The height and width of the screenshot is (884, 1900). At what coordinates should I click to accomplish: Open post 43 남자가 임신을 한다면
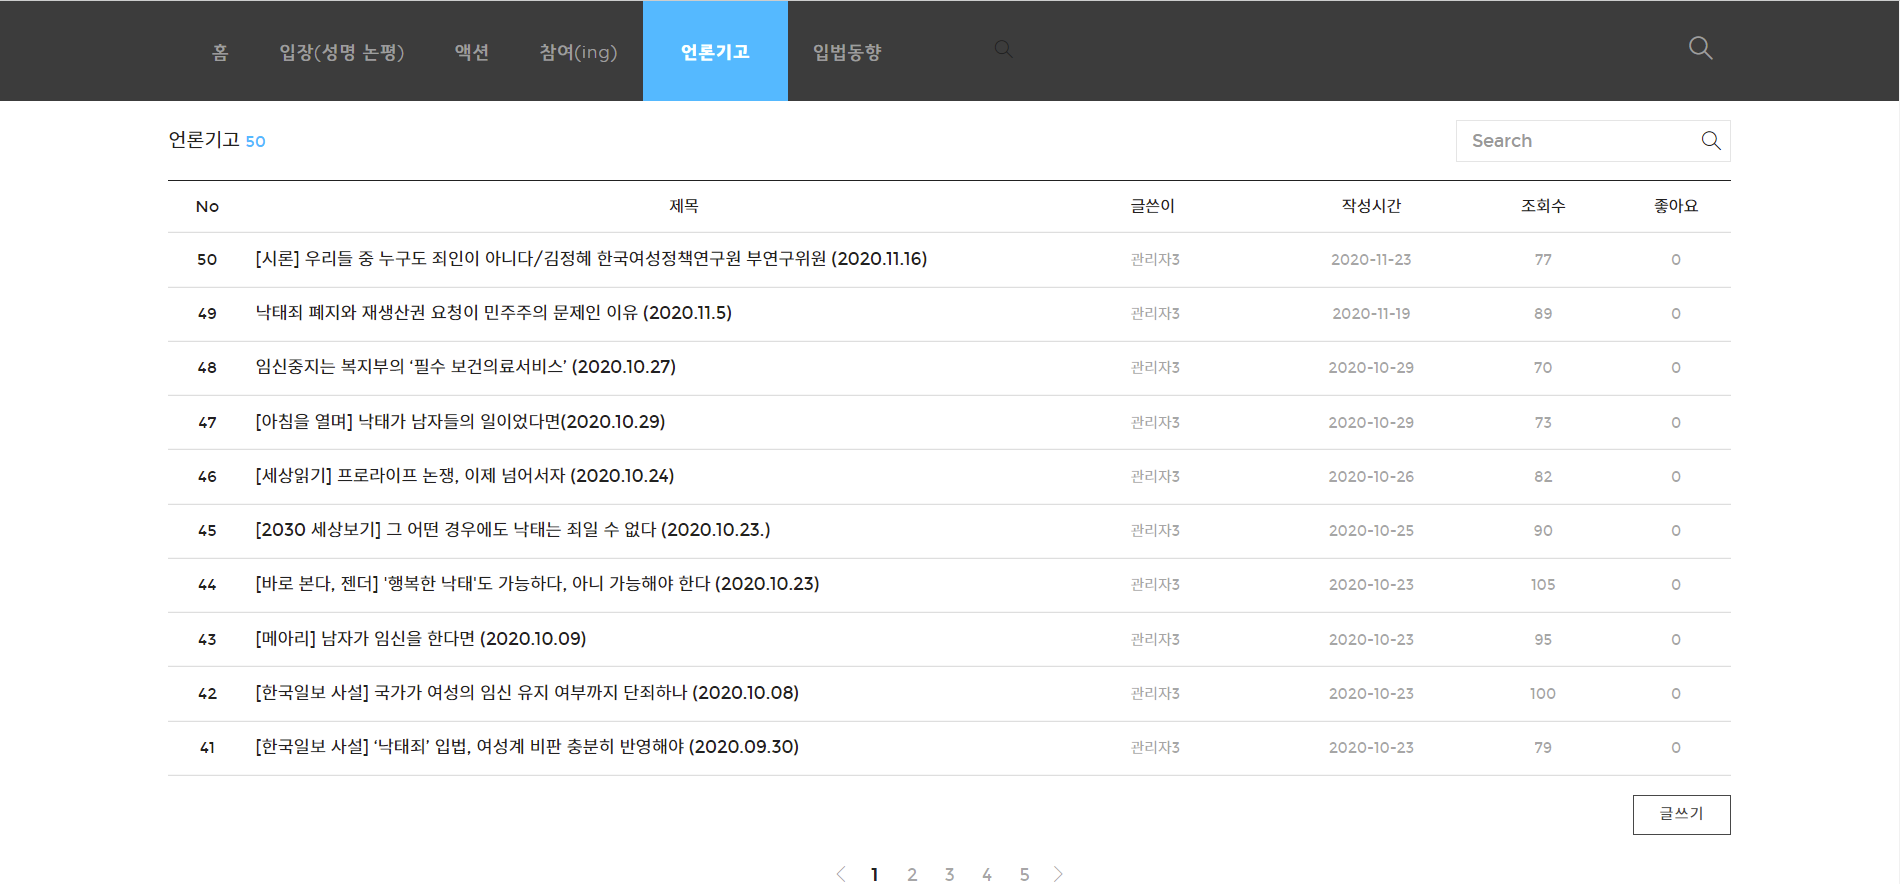[420, 639]
